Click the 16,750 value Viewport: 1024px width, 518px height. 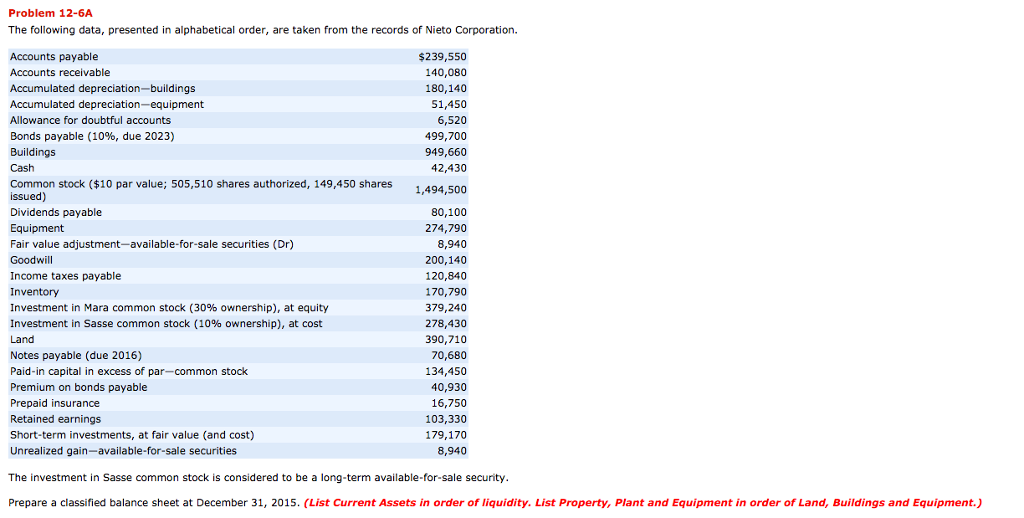point(449,404)
